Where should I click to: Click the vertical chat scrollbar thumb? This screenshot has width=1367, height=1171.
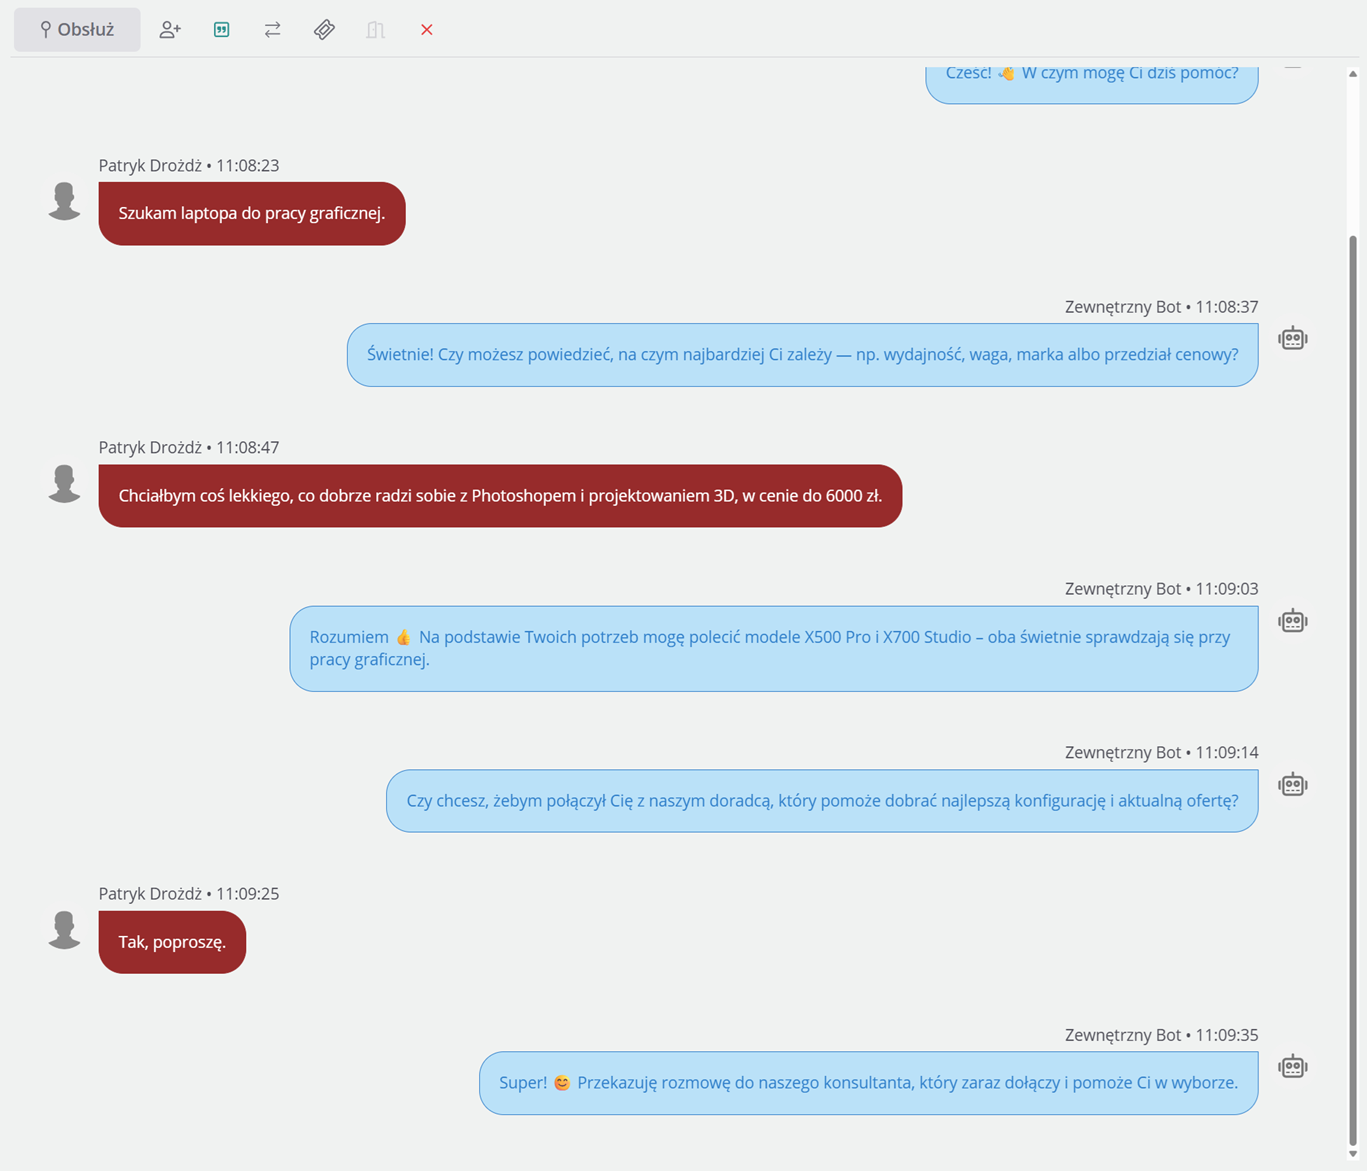tap(1353, 690)
